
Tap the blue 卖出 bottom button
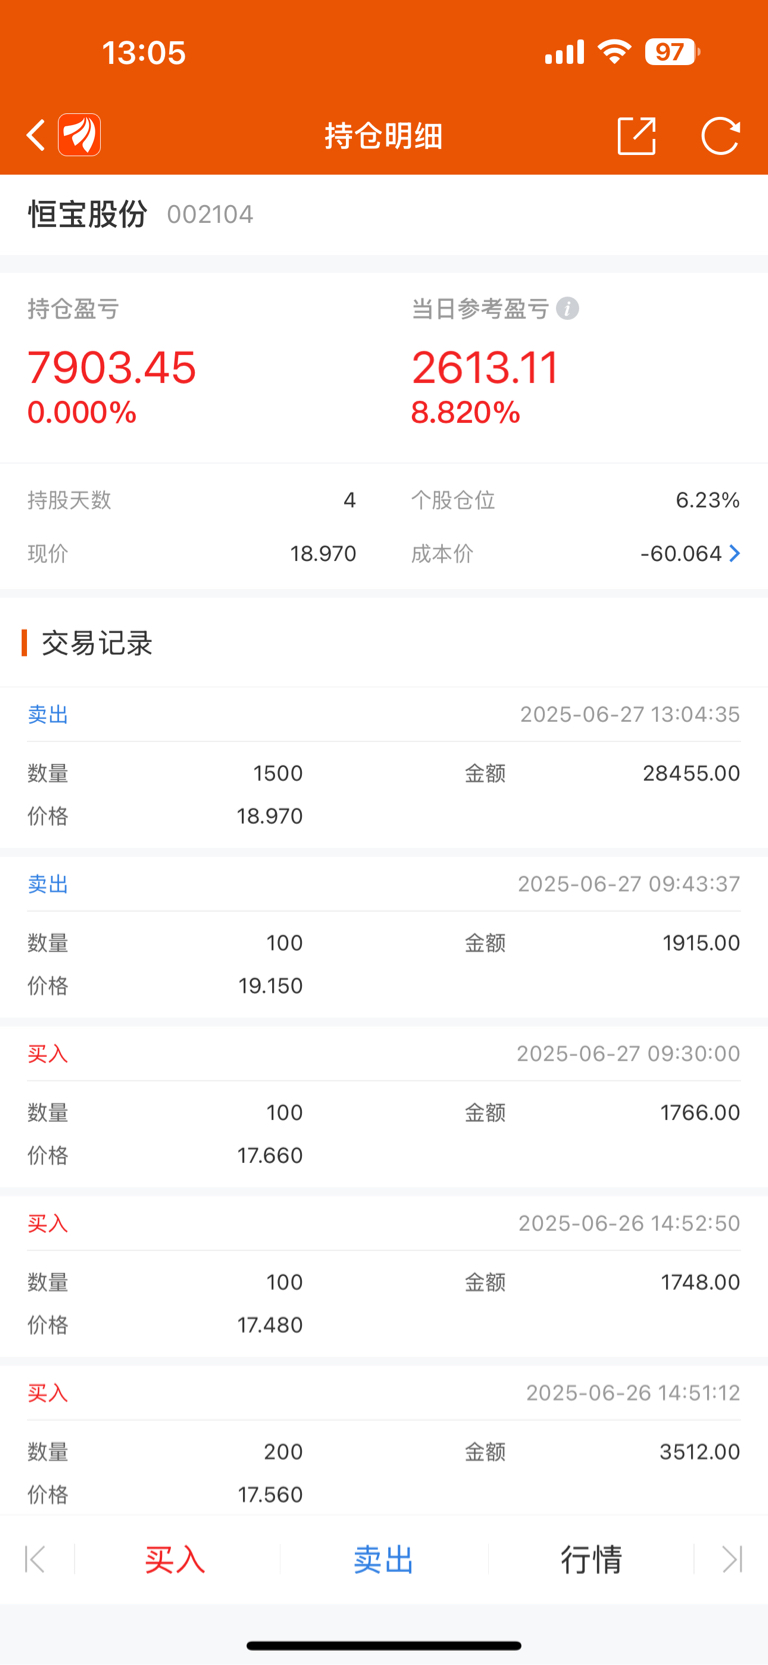point(384,1559)
